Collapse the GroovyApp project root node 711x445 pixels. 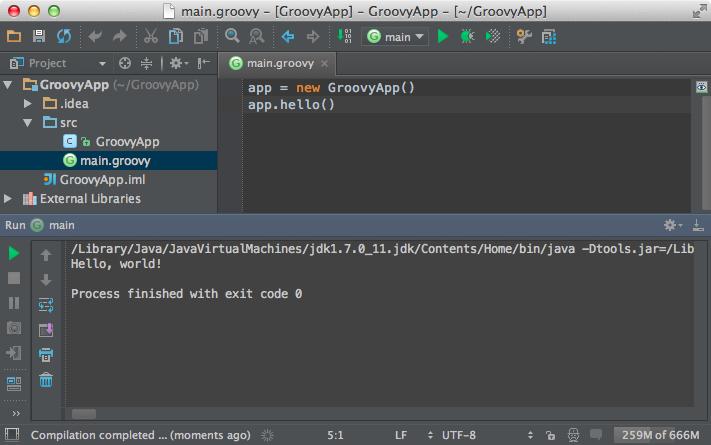8,84
